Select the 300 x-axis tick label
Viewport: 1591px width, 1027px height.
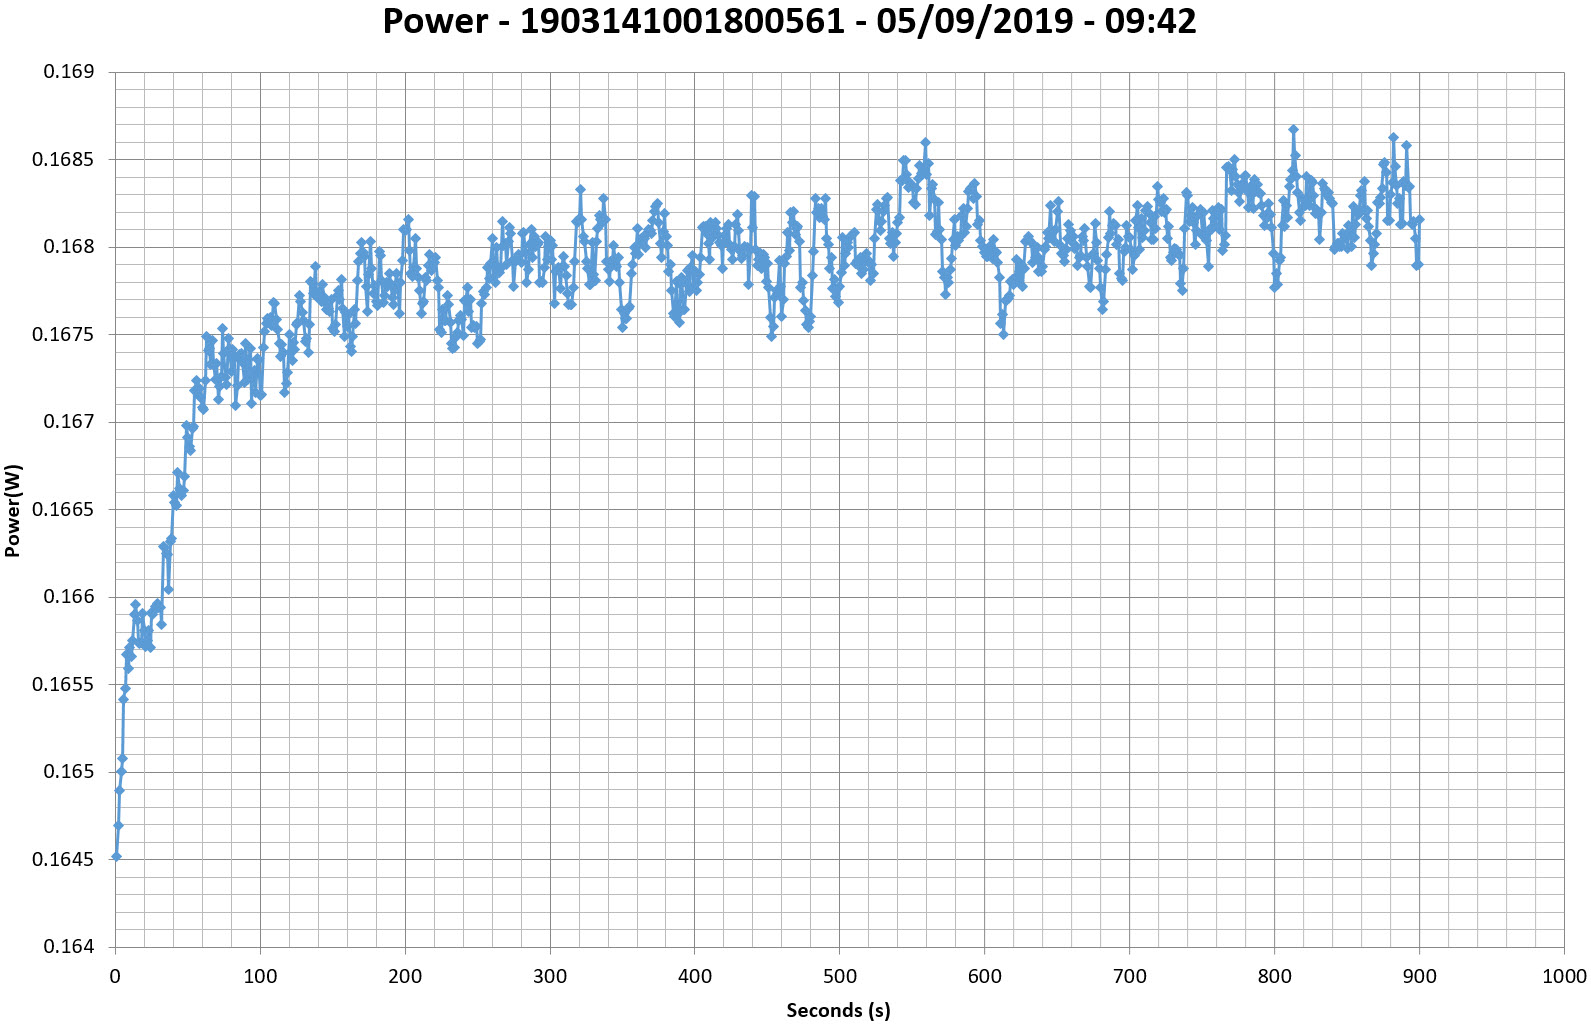[x=550, y=977]
